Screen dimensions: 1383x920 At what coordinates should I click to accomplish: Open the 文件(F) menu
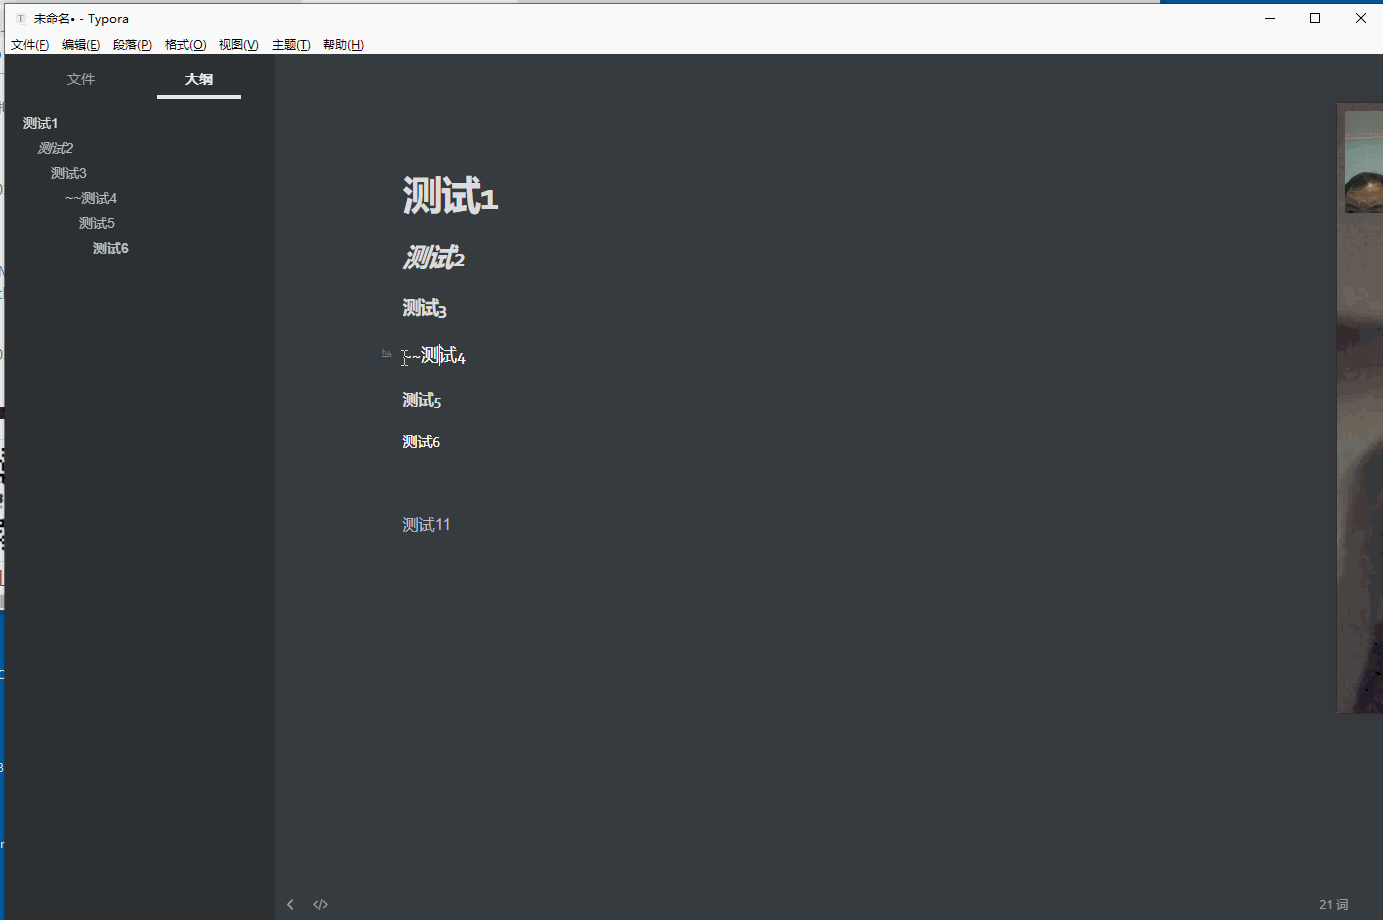click(30, 45)
